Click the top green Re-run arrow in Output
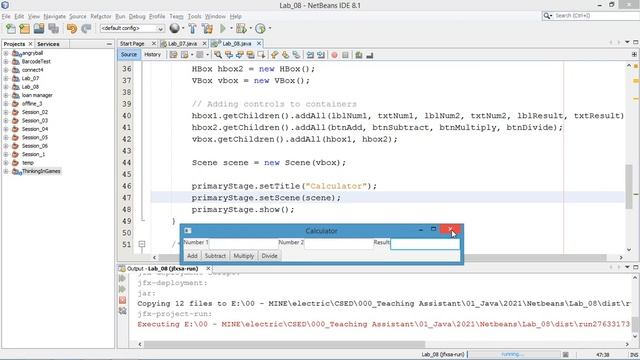 (x=122, y=278)
